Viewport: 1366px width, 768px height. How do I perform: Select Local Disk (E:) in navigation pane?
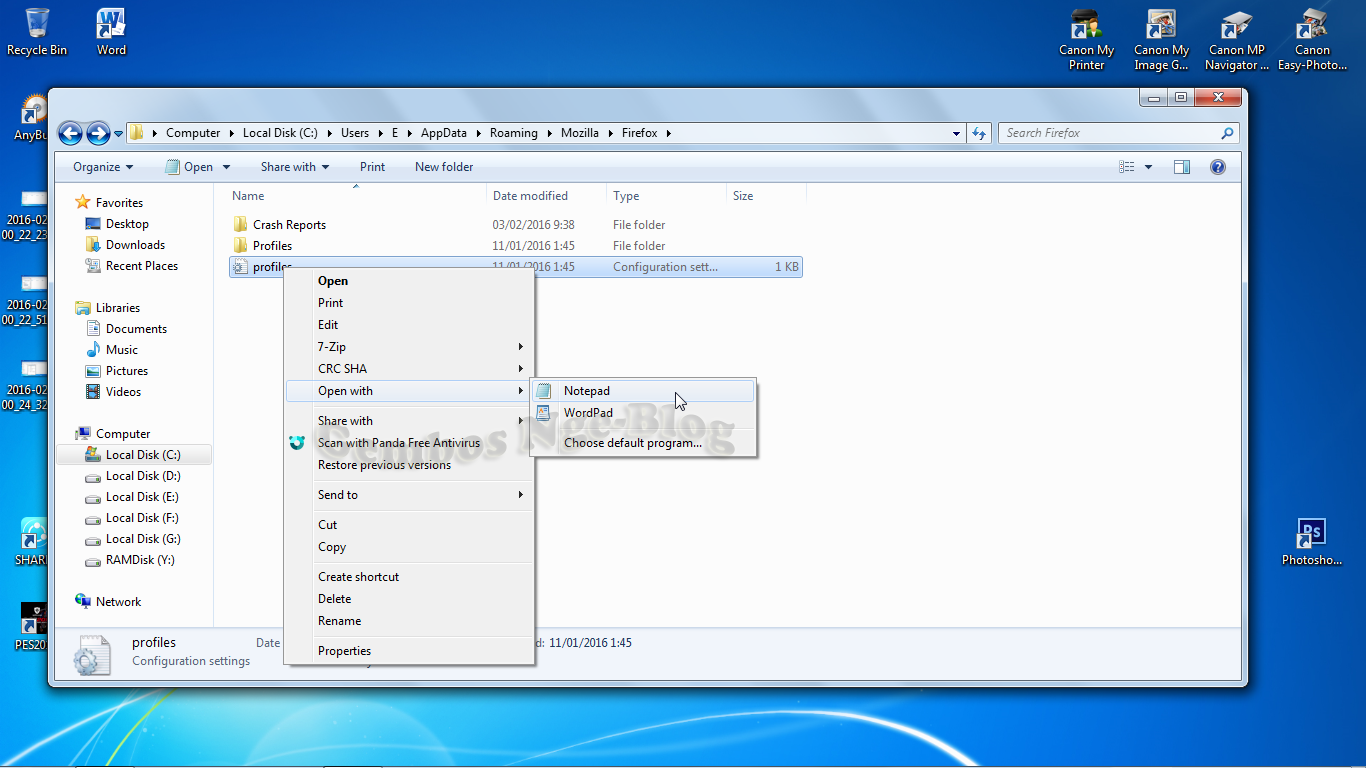coord(142,497)
